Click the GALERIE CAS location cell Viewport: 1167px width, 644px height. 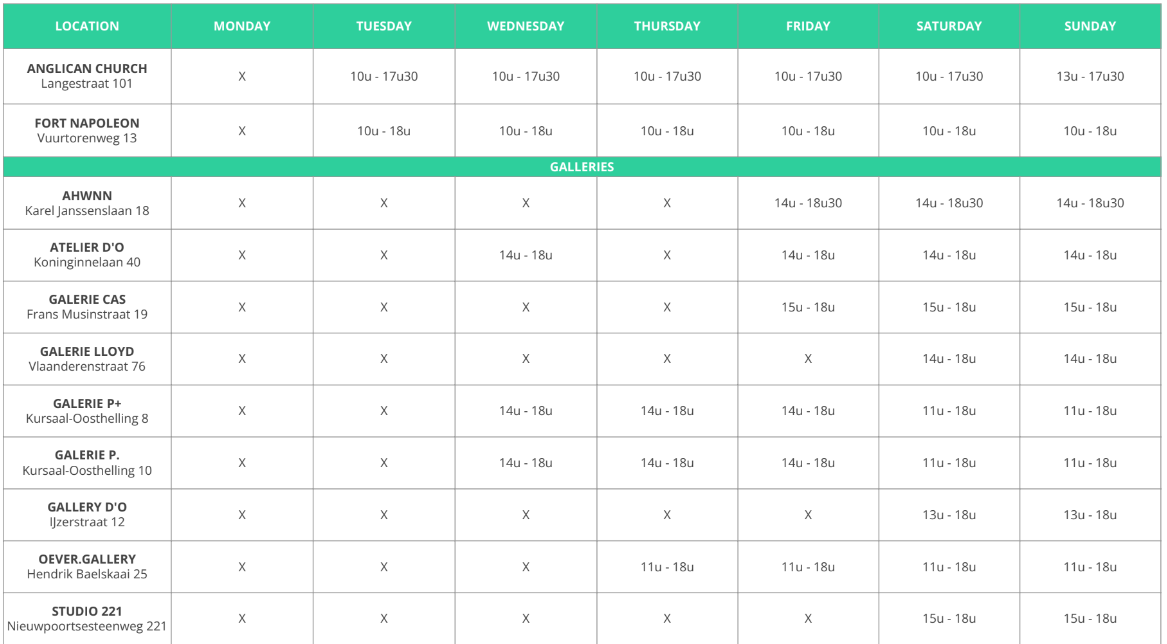pyautogui.click(x=87, y=307)
